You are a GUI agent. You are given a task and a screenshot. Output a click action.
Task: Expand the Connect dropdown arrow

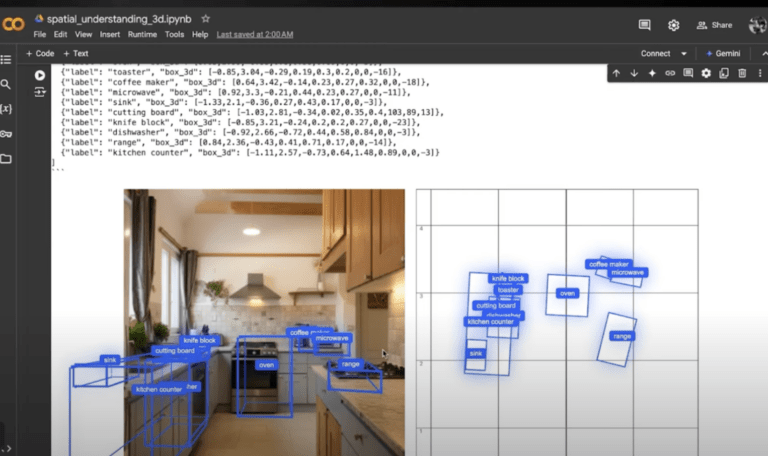click(684, 53)
